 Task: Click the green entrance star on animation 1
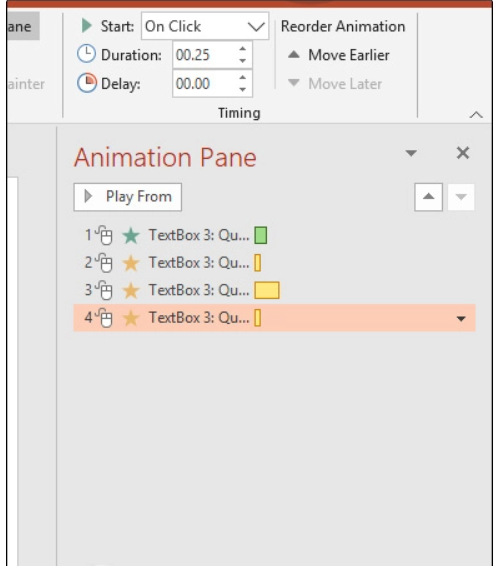click(131, 236)
